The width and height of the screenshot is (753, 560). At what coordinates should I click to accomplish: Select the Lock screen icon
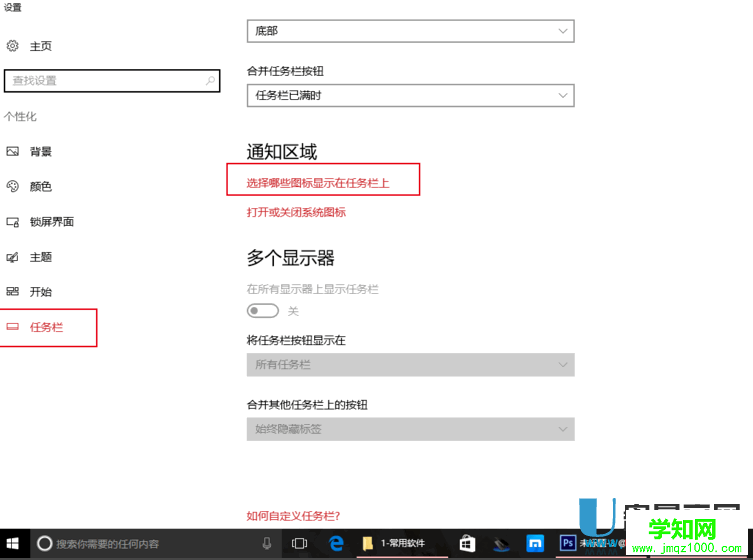point(12,222)
